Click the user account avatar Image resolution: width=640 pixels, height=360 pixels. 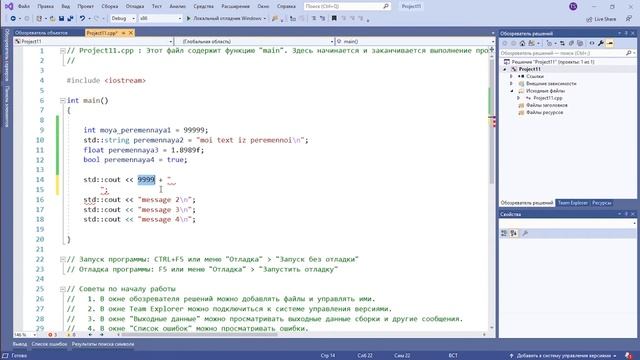[573, 7]
